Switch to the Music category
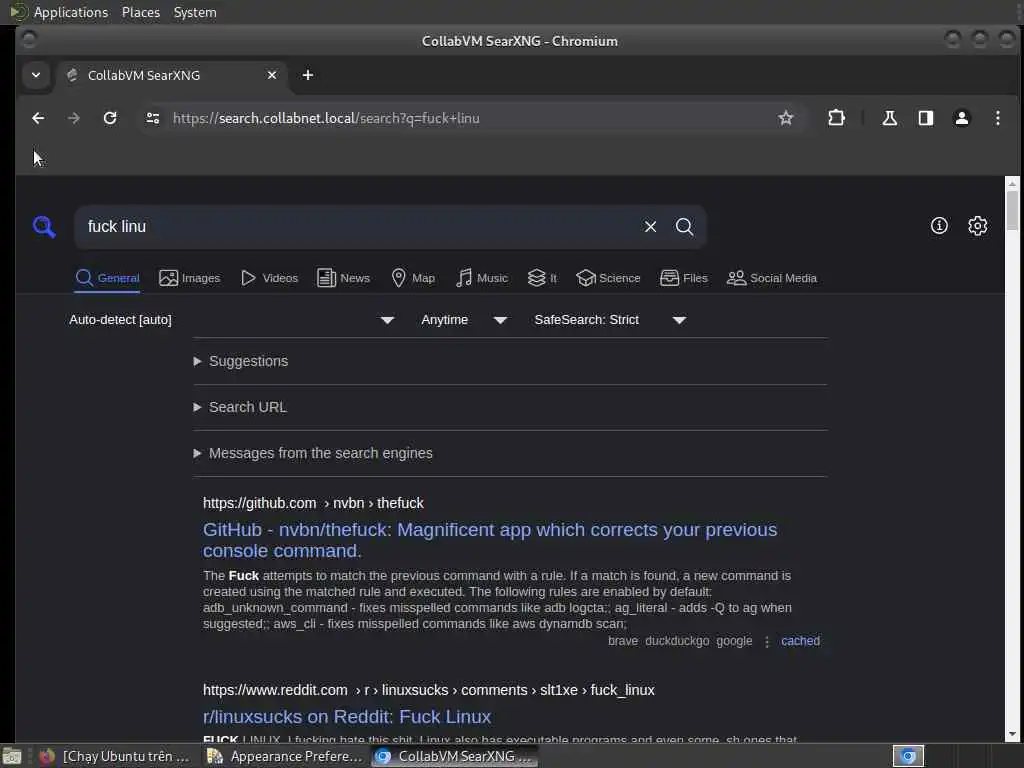This screenshot has height=768, width=1024. [x=482, y=278]
